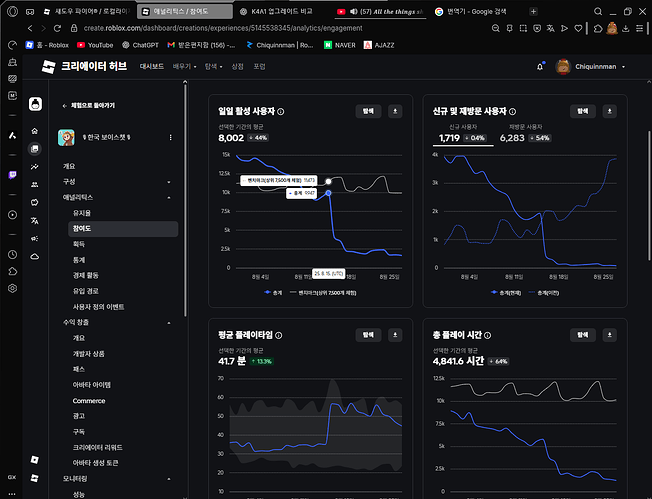Open the analytics trend icon in sidebar

click(x=35, y=167)
